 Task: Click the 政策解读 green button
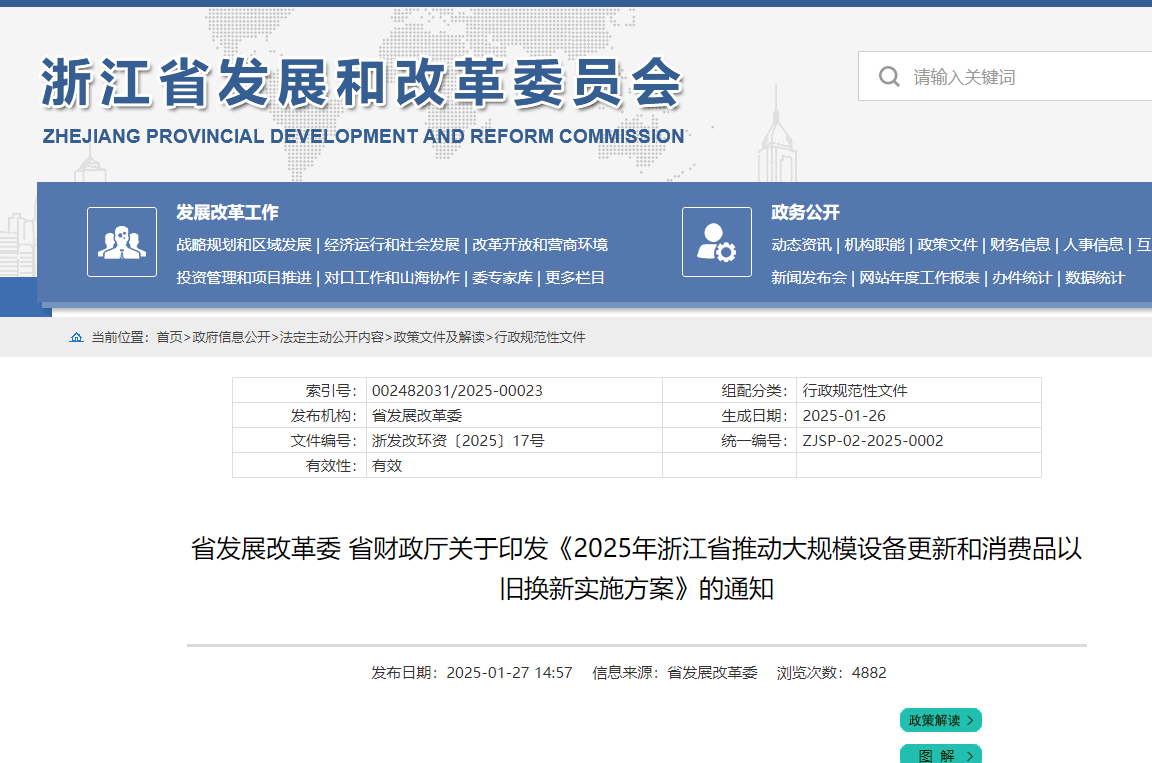(940, 720)
